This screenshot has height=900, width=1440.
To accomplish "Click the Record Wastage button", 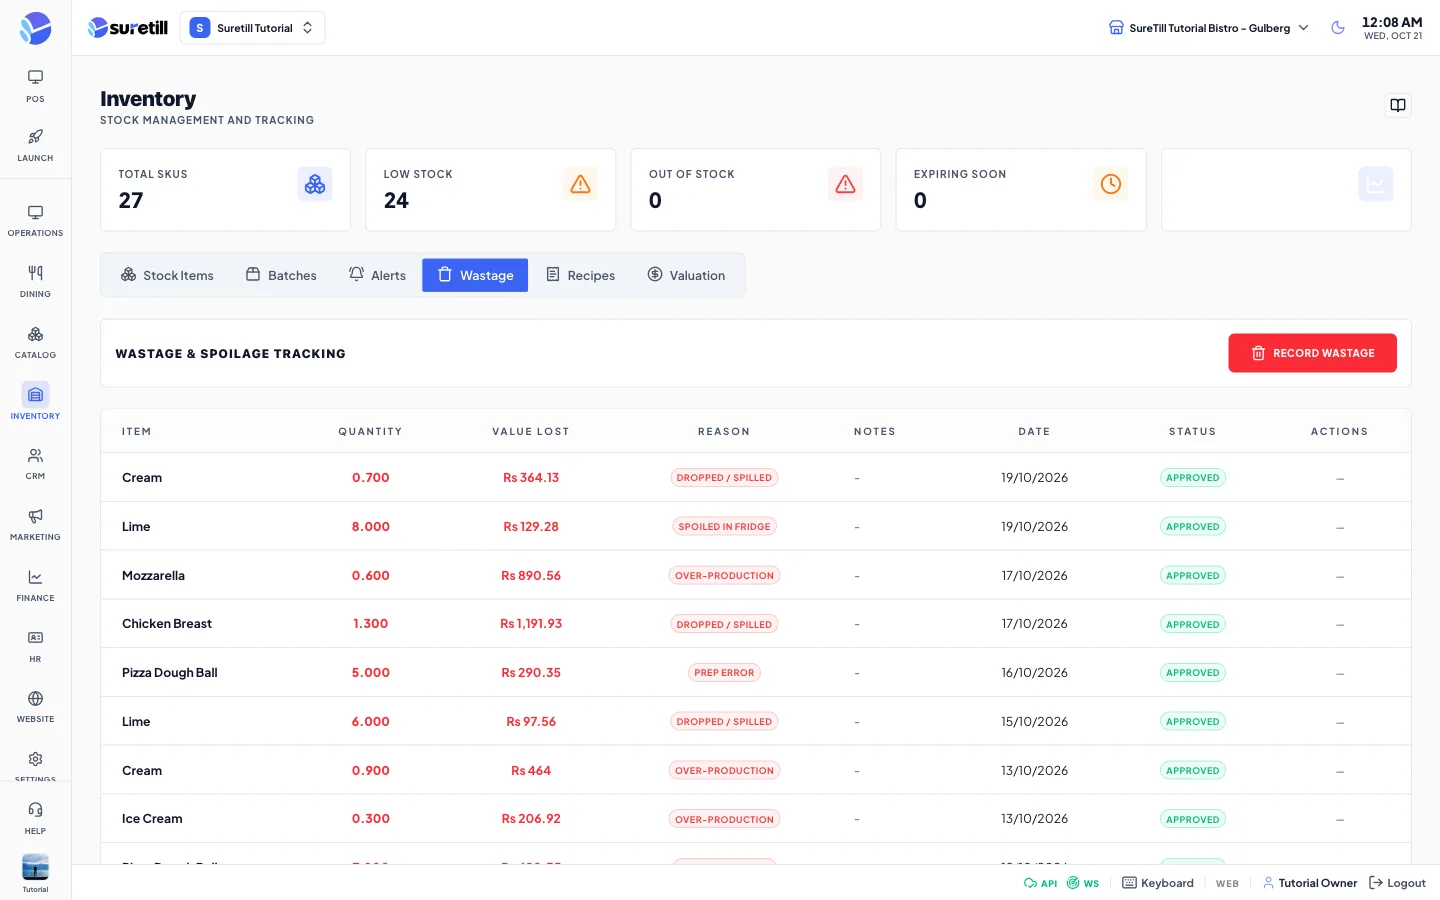I will coord(1312,353).
